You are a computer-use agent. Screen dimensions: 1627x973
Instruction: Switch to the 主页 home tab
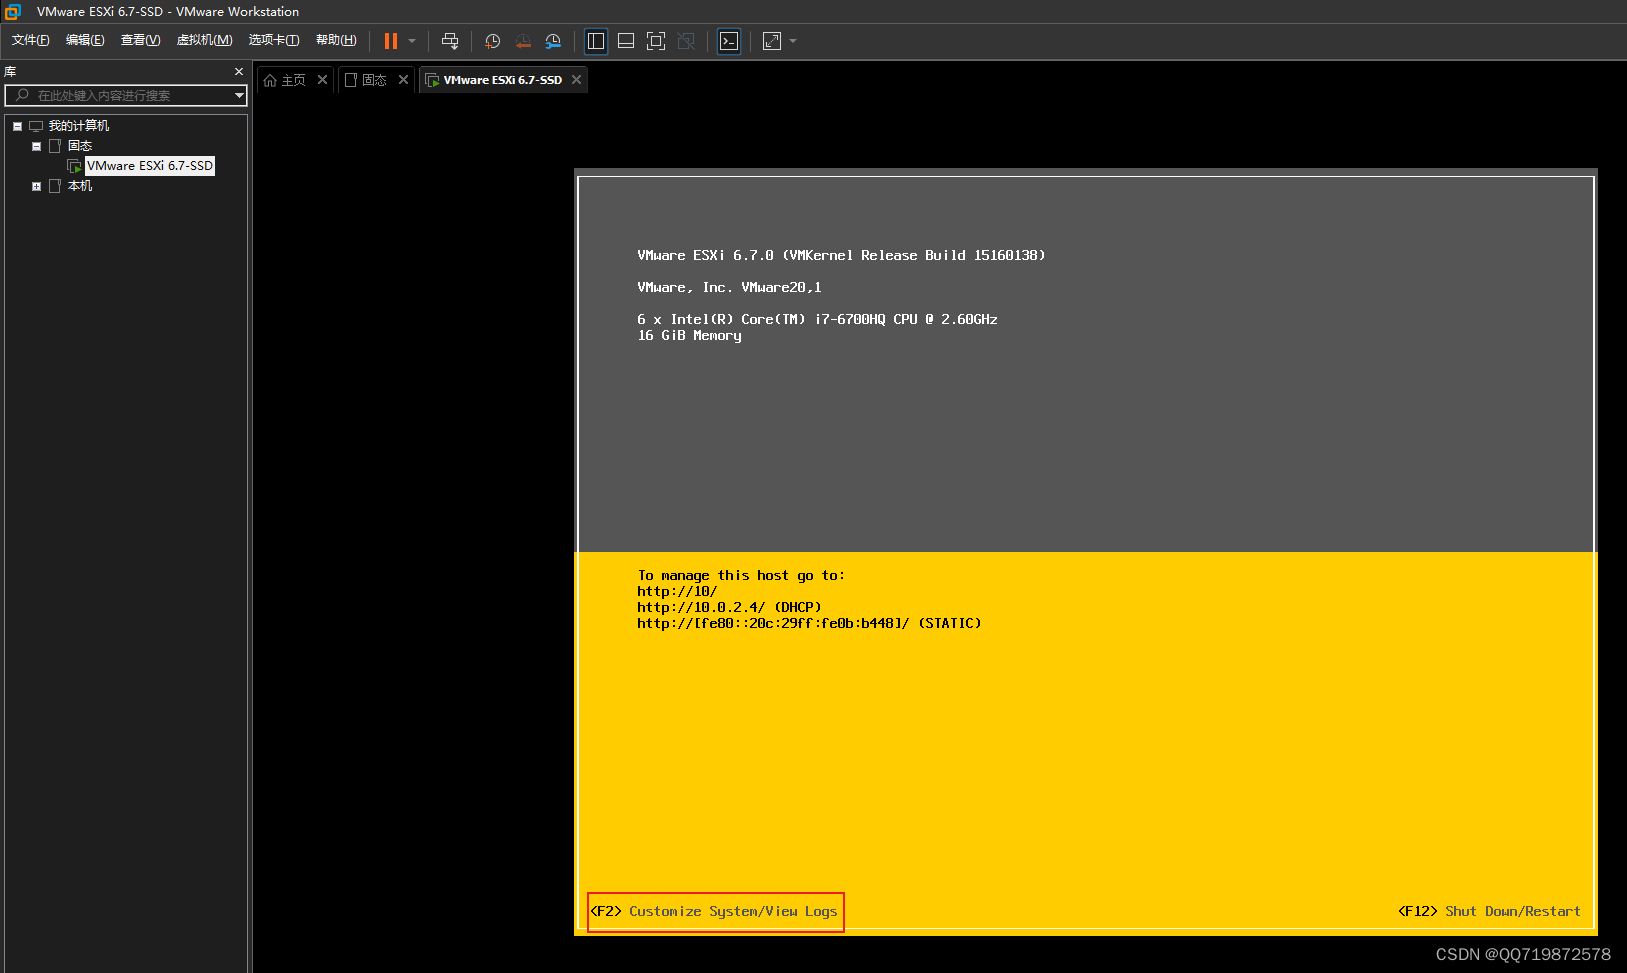[293, 80]
